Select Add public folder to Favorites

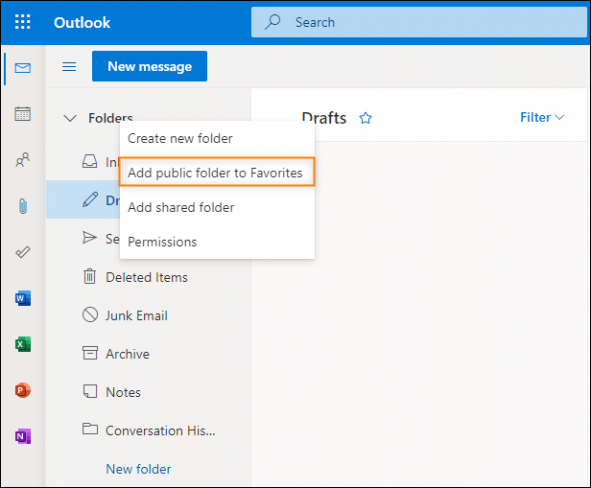[217, 172]
